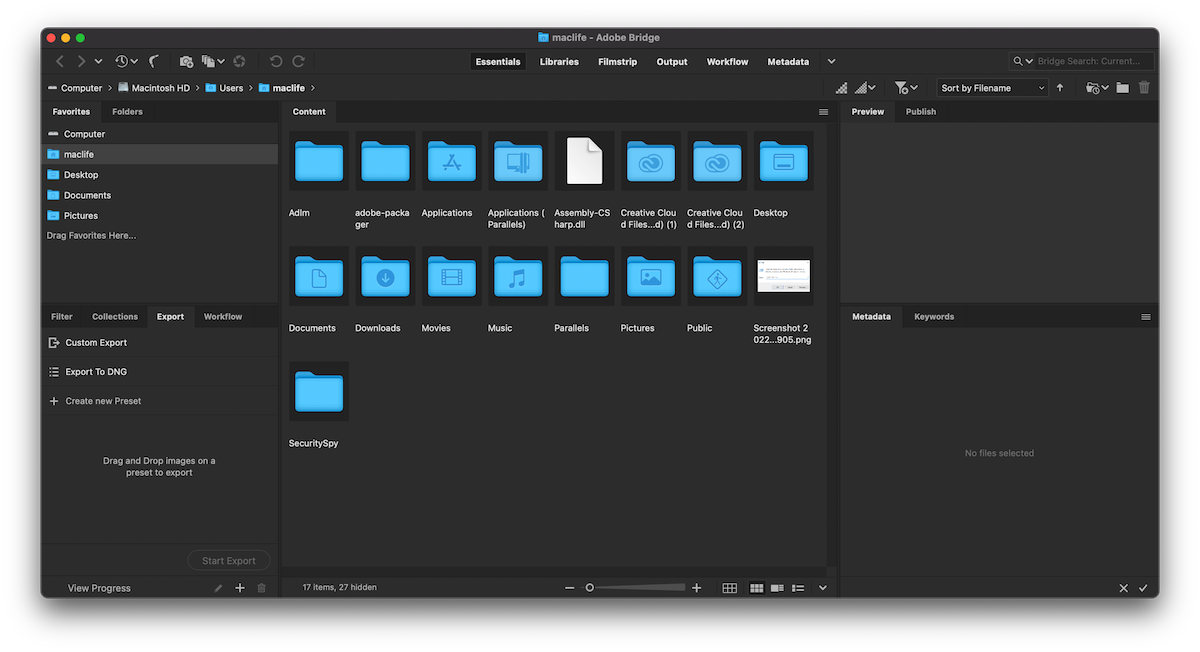1200x652 pixels.
Task: Open the Camera Raw filter in the toolbar
Action: (x=240, y=61)
